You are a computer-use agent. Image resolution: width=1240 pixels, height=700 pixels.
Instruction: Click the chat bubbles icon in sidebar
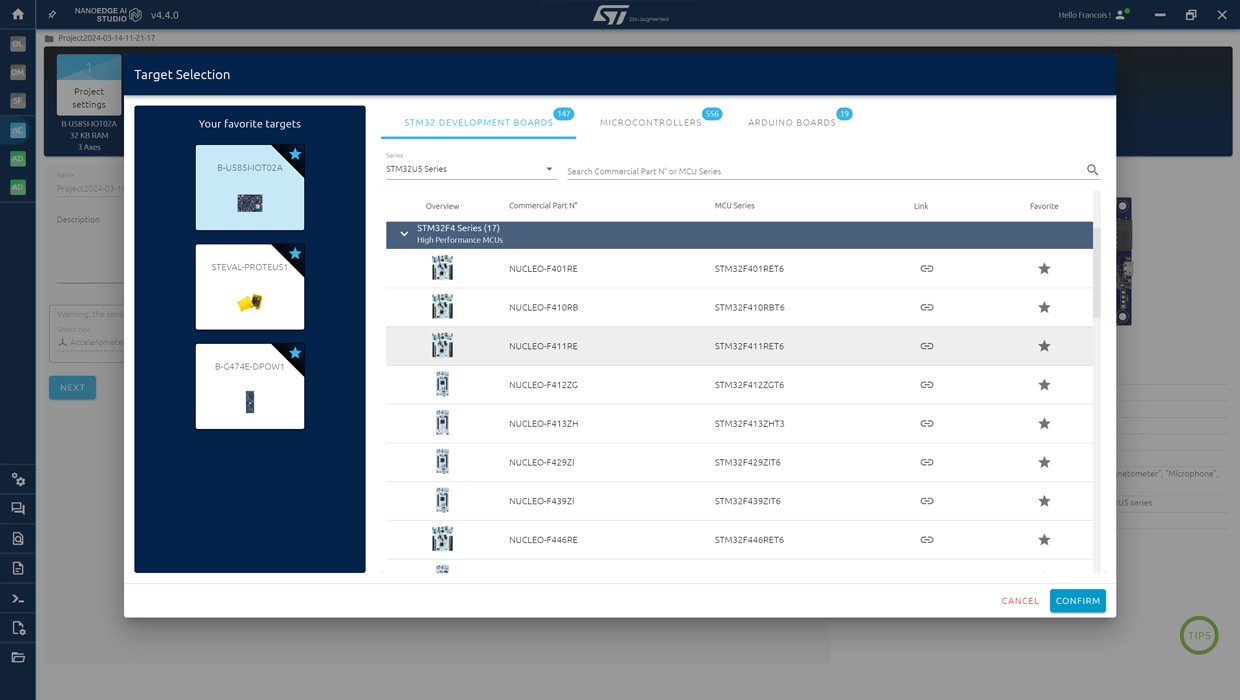click(x=18, y=509)
